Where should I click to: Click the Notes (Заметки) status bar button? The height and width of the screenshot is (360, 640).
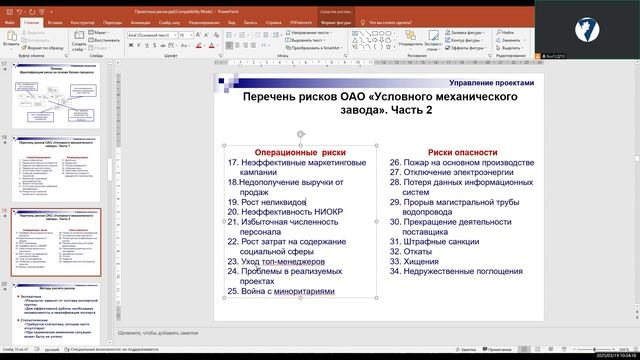pyautogui.click(x=466, y=349)
